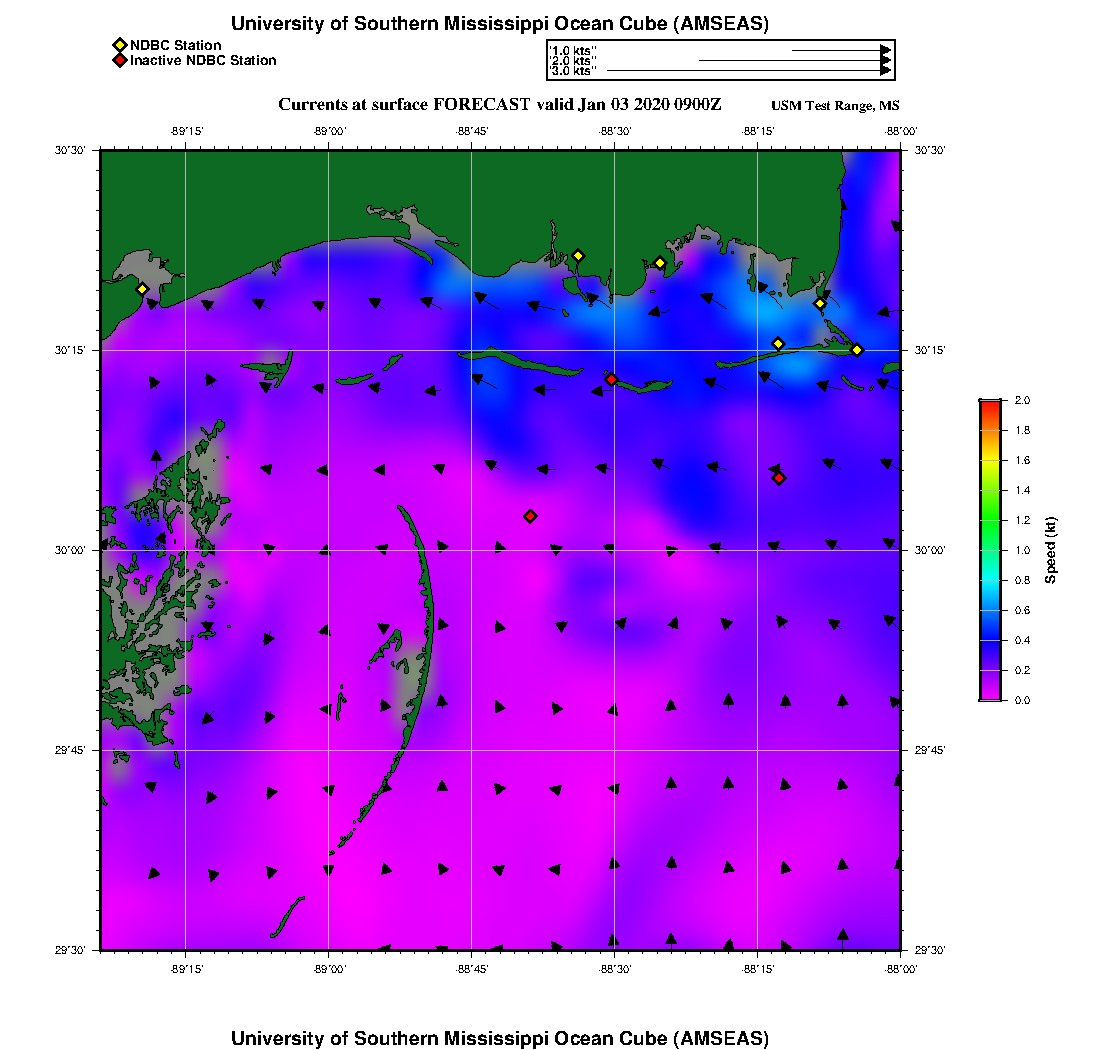Click red diamond icon in the legend
The width and height of the screenshot is (1100, 1050).
119,61
